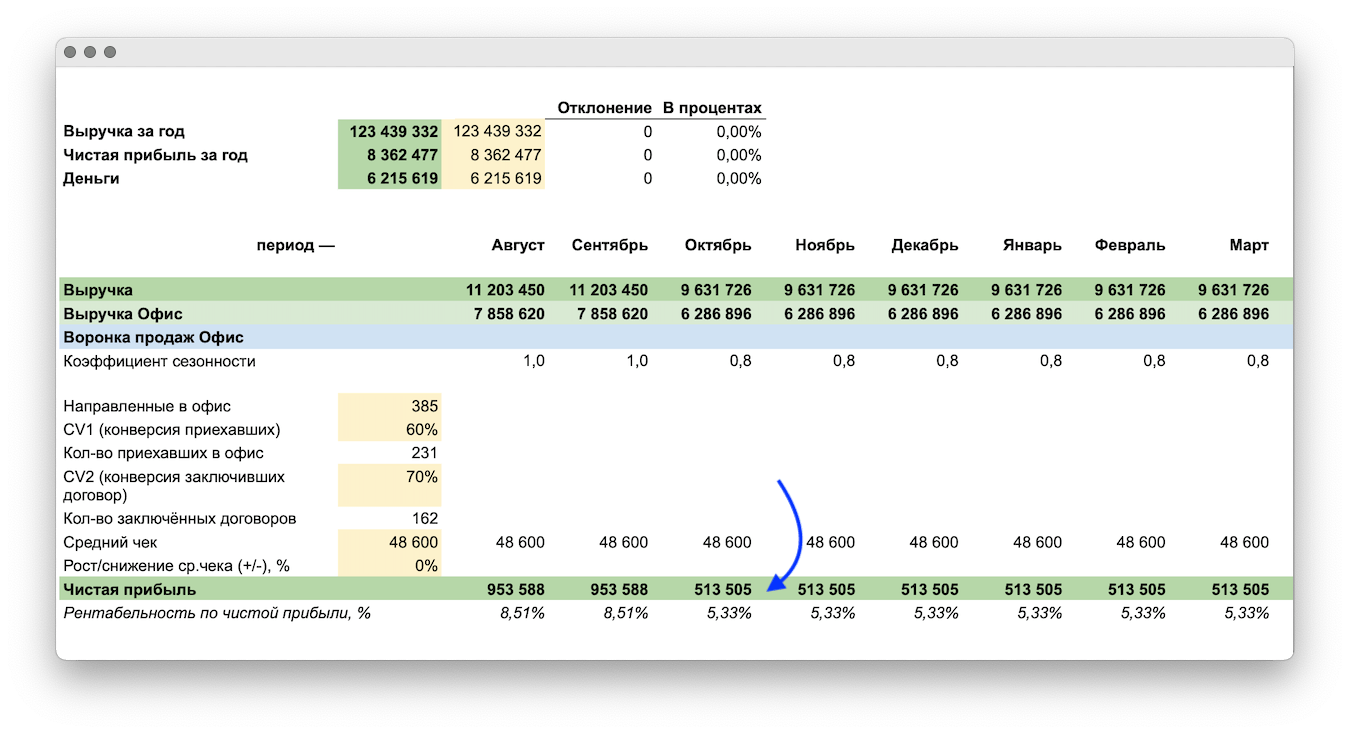Click the Август Выручка value 11 203 450

pos(505,290)
